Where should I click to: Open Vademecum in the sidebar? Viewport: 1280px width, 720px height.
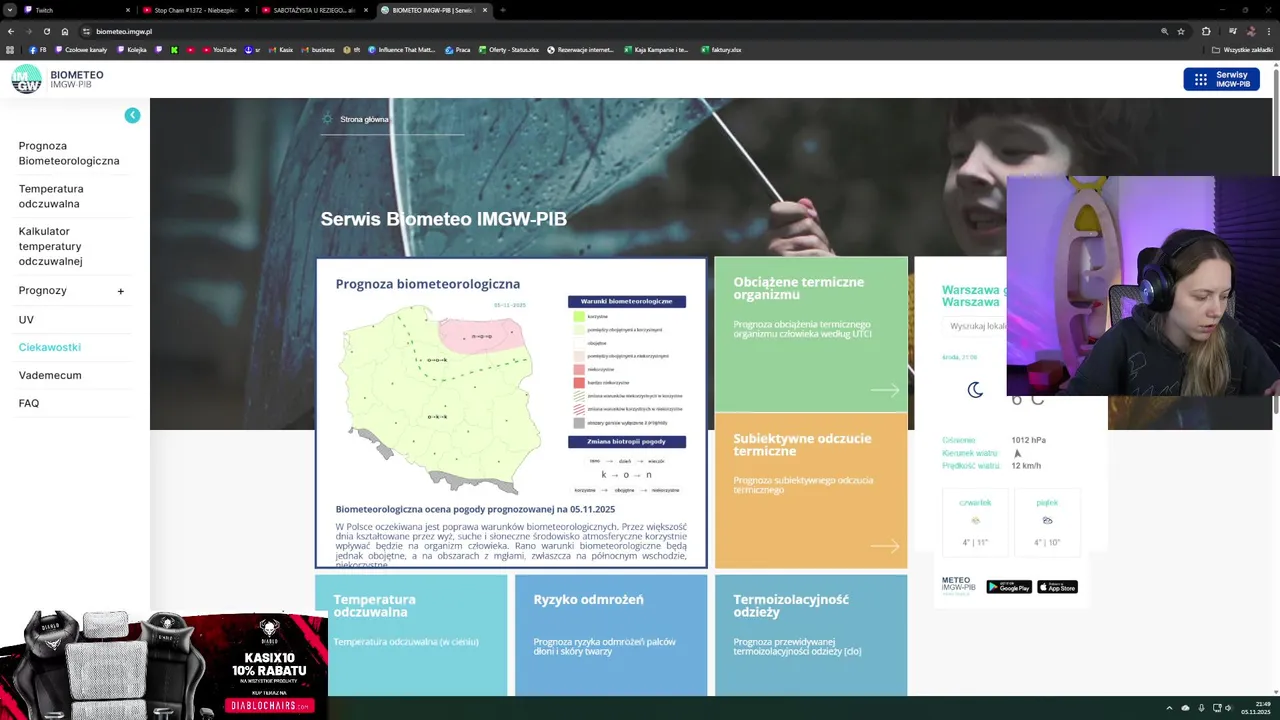pyautogui.click(x=50, y=375)
